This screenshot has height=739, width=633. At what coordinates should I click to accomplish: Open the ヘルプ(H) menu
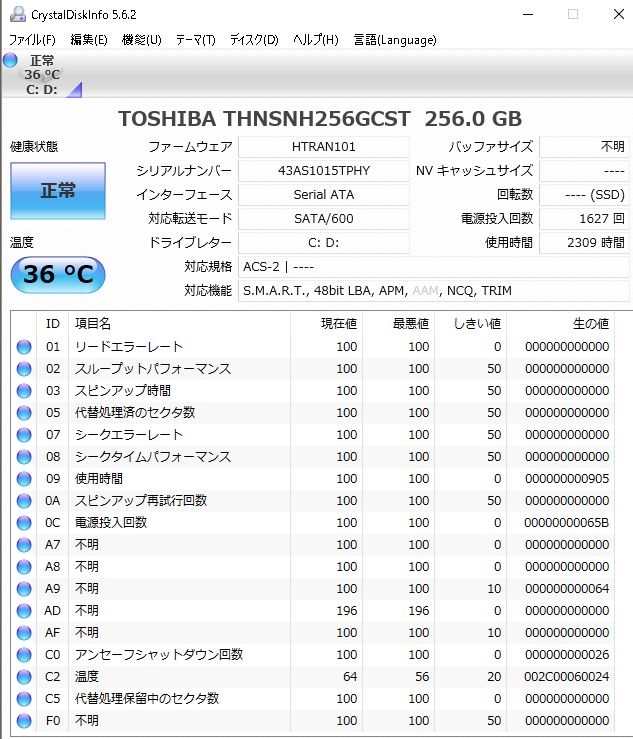[x=316, y=40]
